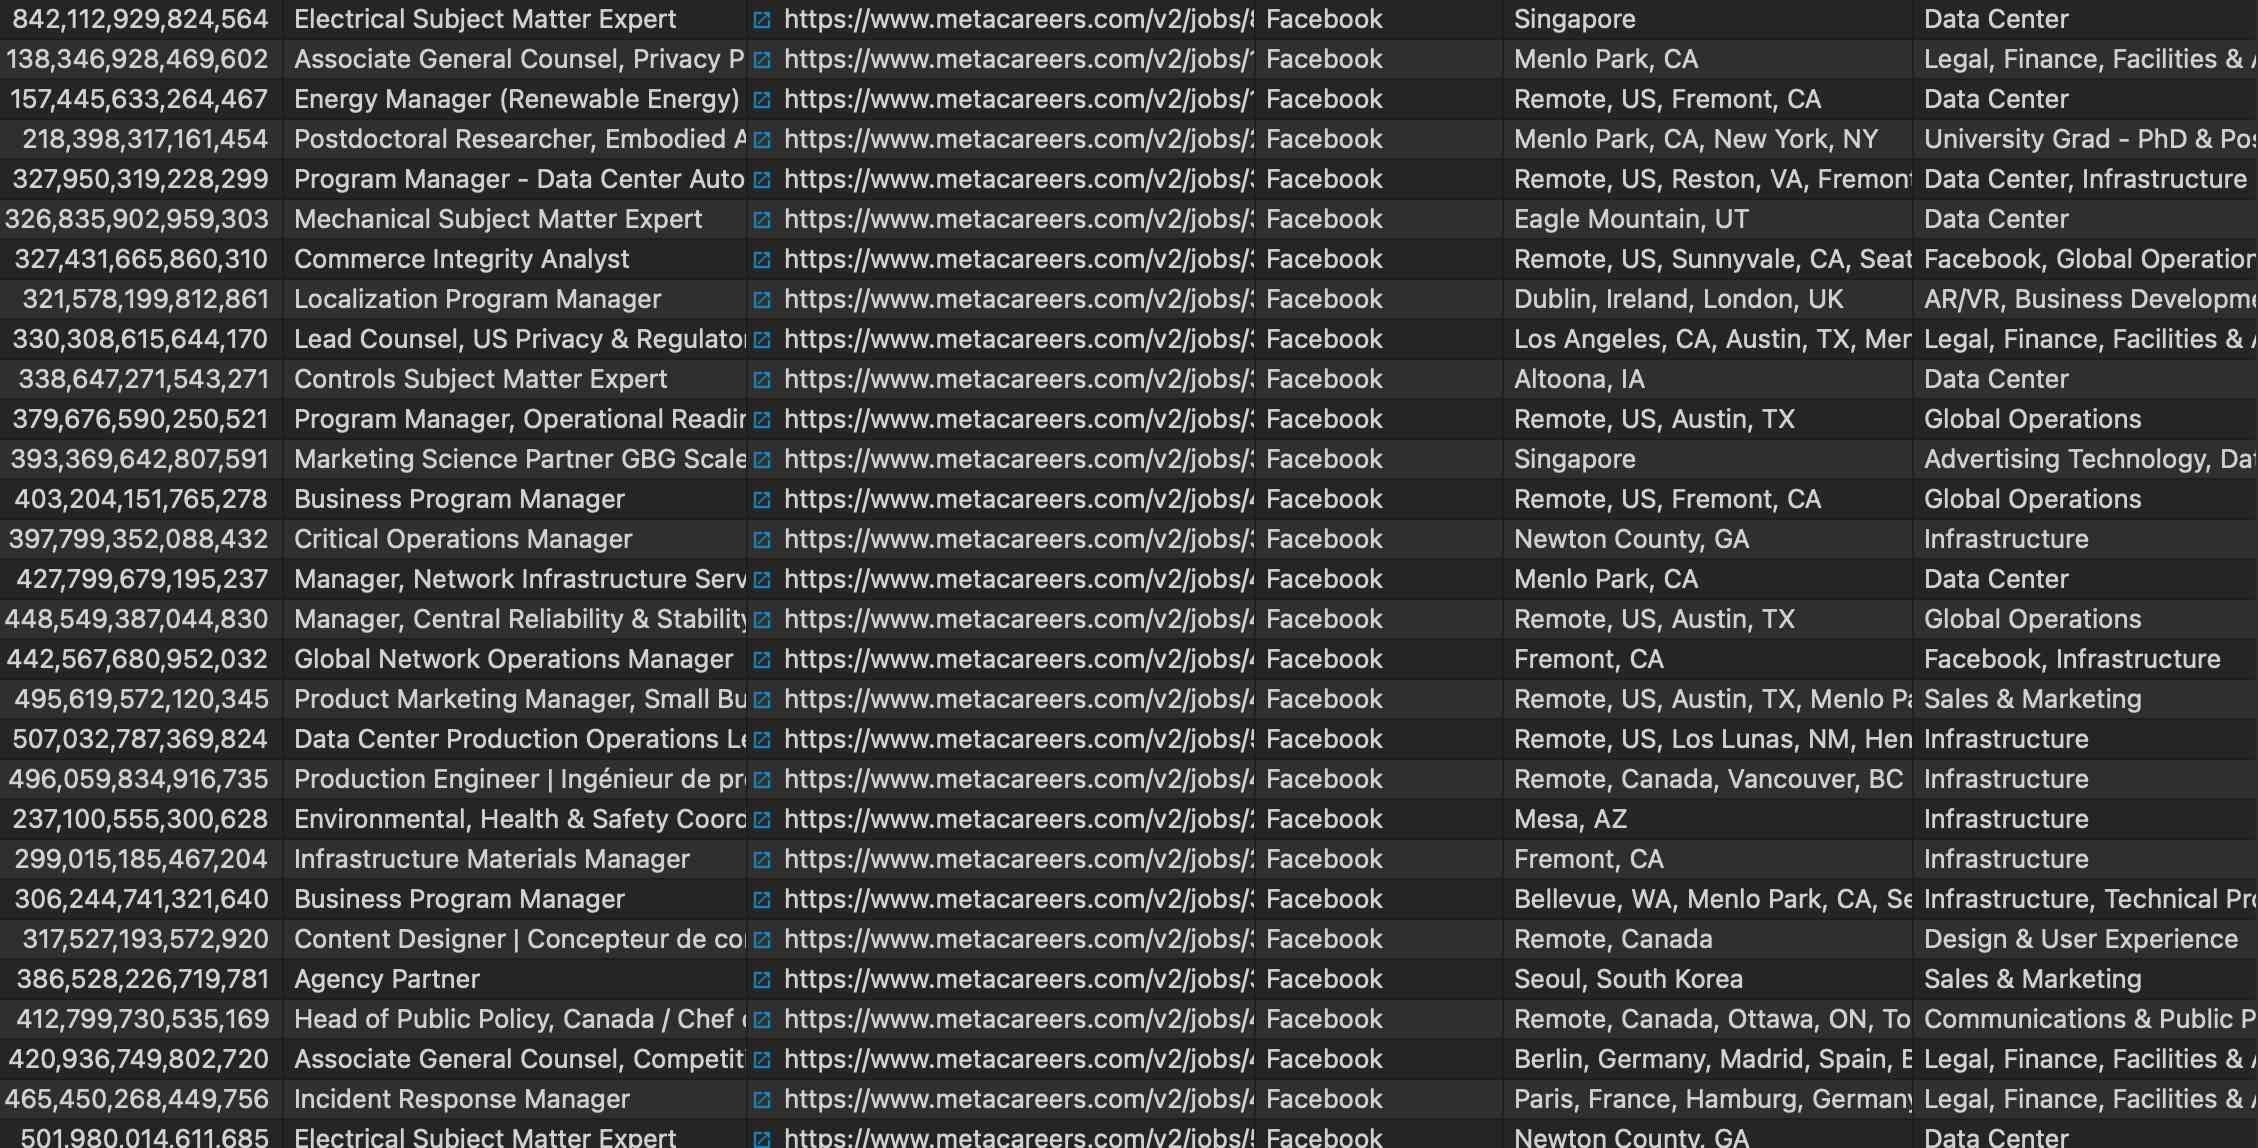
Task: Click link icon beside Incident Response Manager
Action: click(762, 1099)
